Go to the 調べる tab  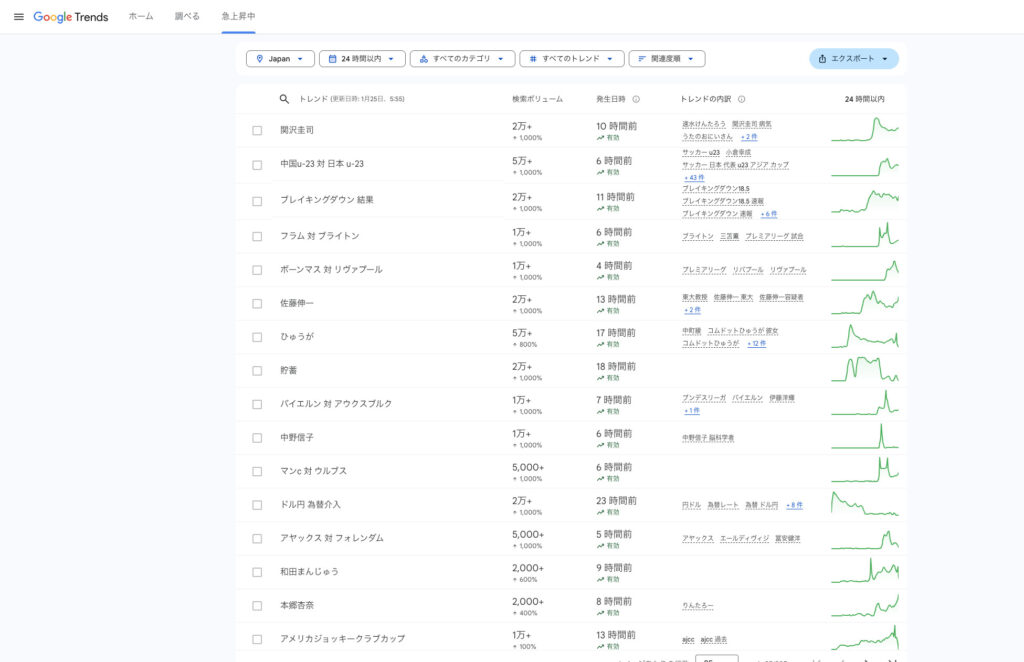pyautogui.click(x=187, y=17)
